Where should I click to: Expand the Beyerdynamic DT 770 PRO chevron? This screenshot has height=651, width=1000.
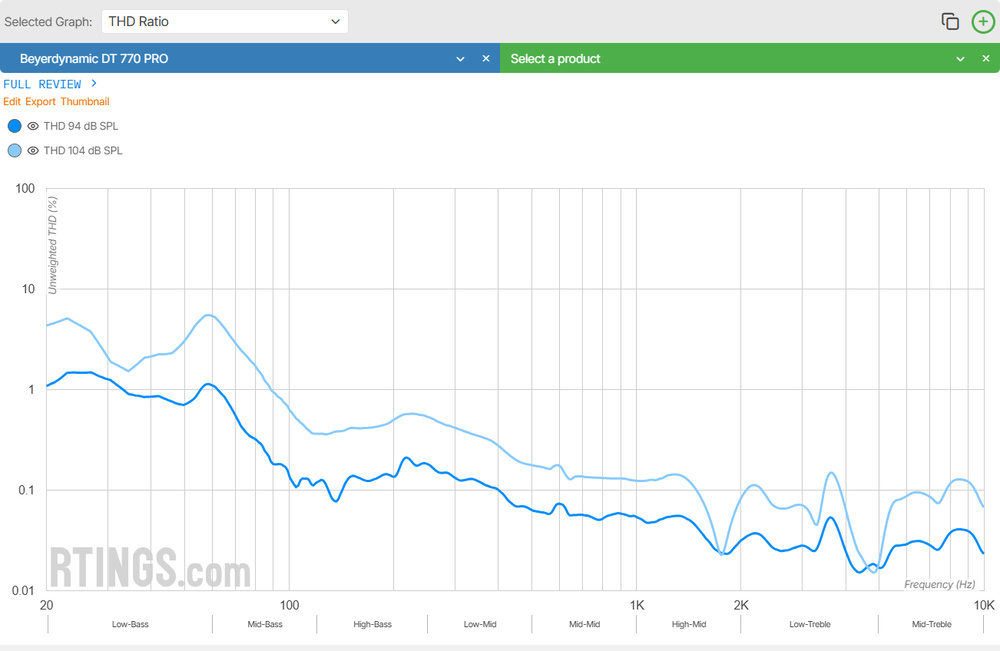coord(461,59)
